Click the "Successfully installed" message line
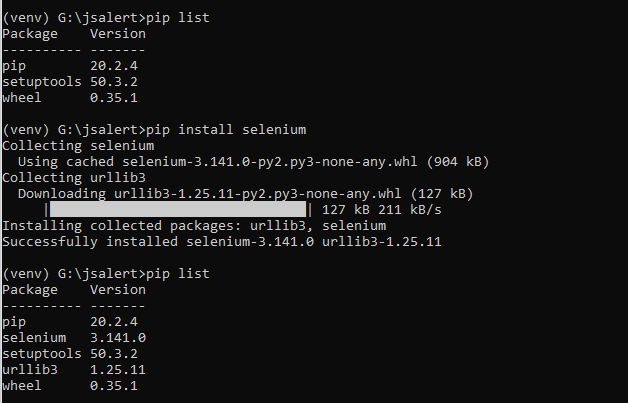 coord(222,242)
